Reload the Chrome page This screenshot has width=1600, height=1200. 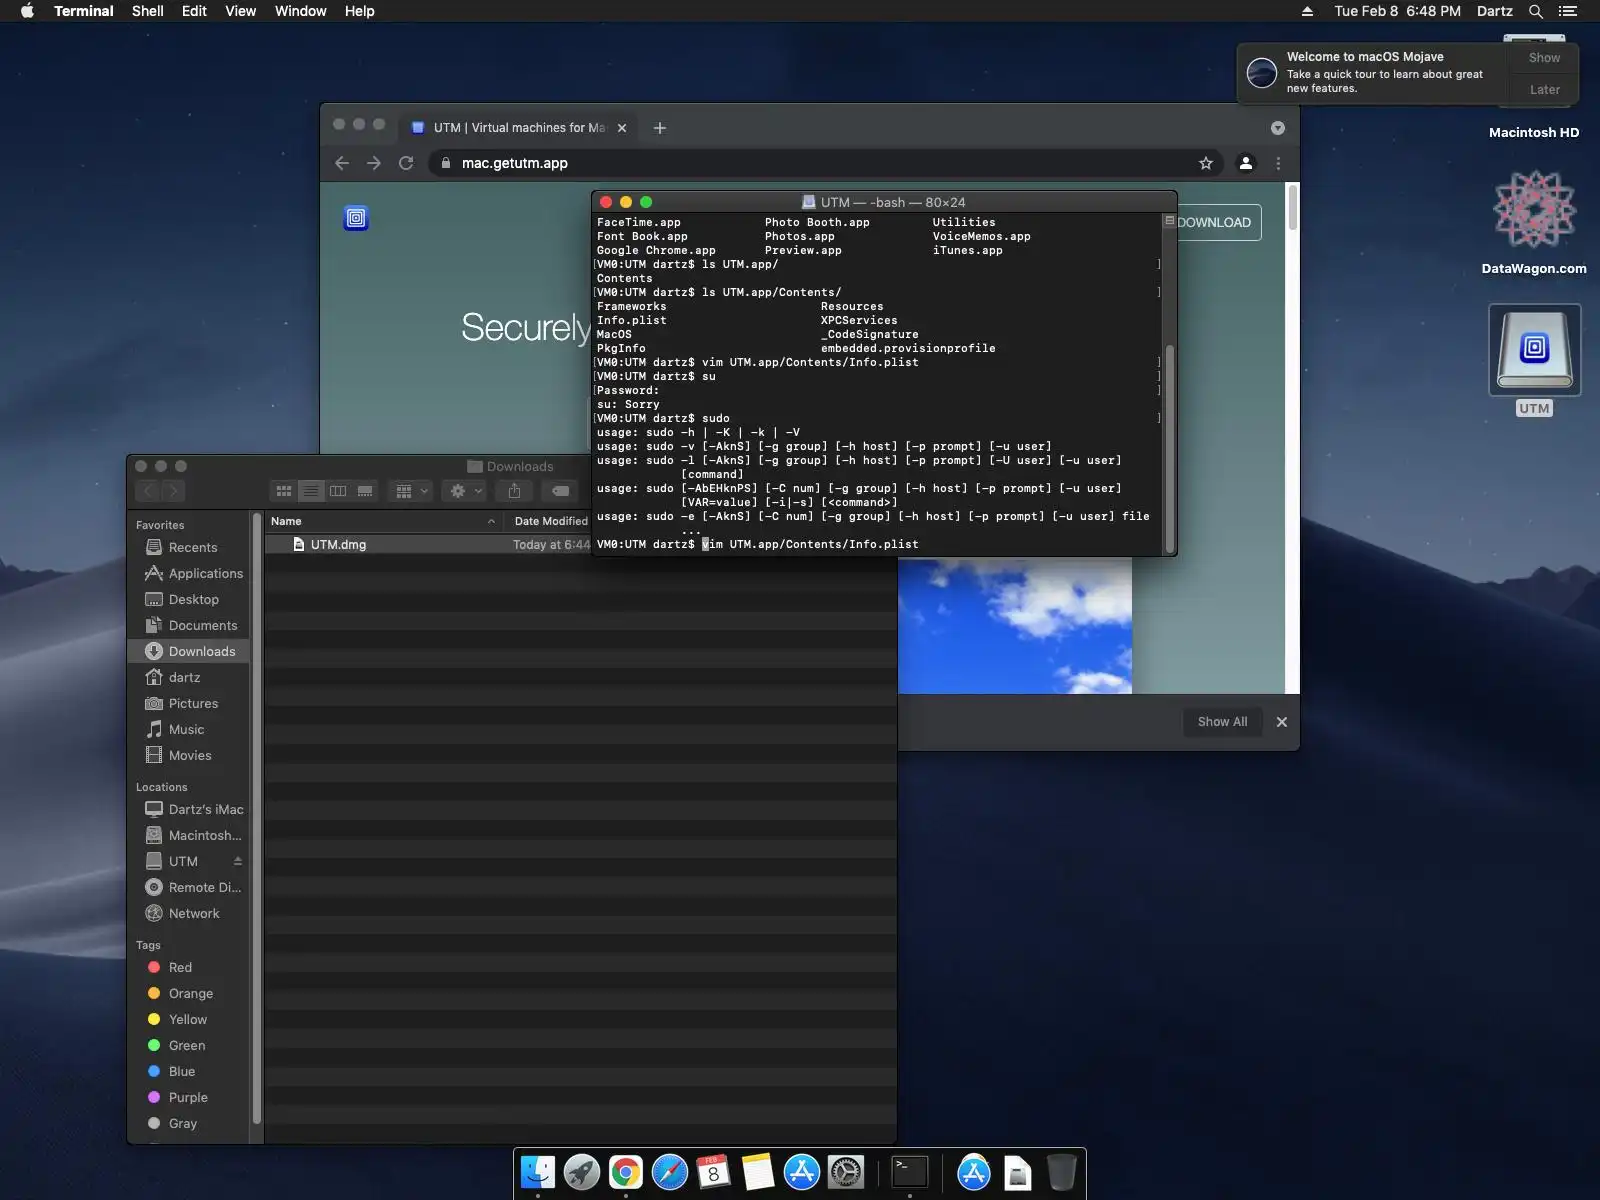coord(406,163)
